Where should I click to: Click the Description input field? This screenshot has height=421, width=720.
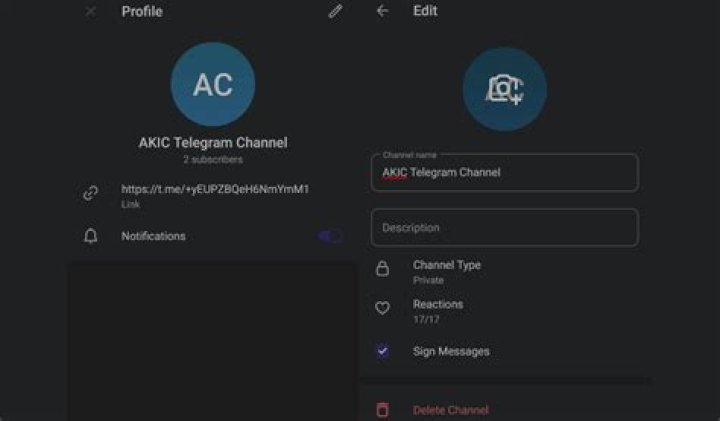tap(504, 227)
